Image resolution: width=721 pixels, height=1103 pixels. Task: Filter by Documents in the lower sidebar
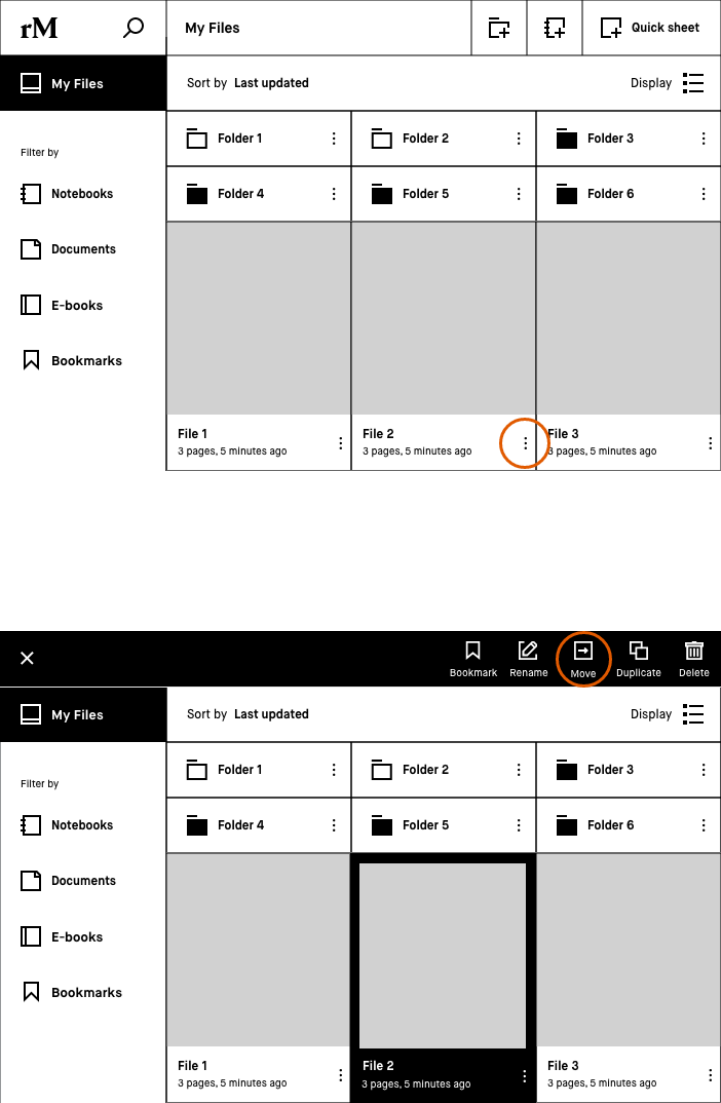point(68,880)
